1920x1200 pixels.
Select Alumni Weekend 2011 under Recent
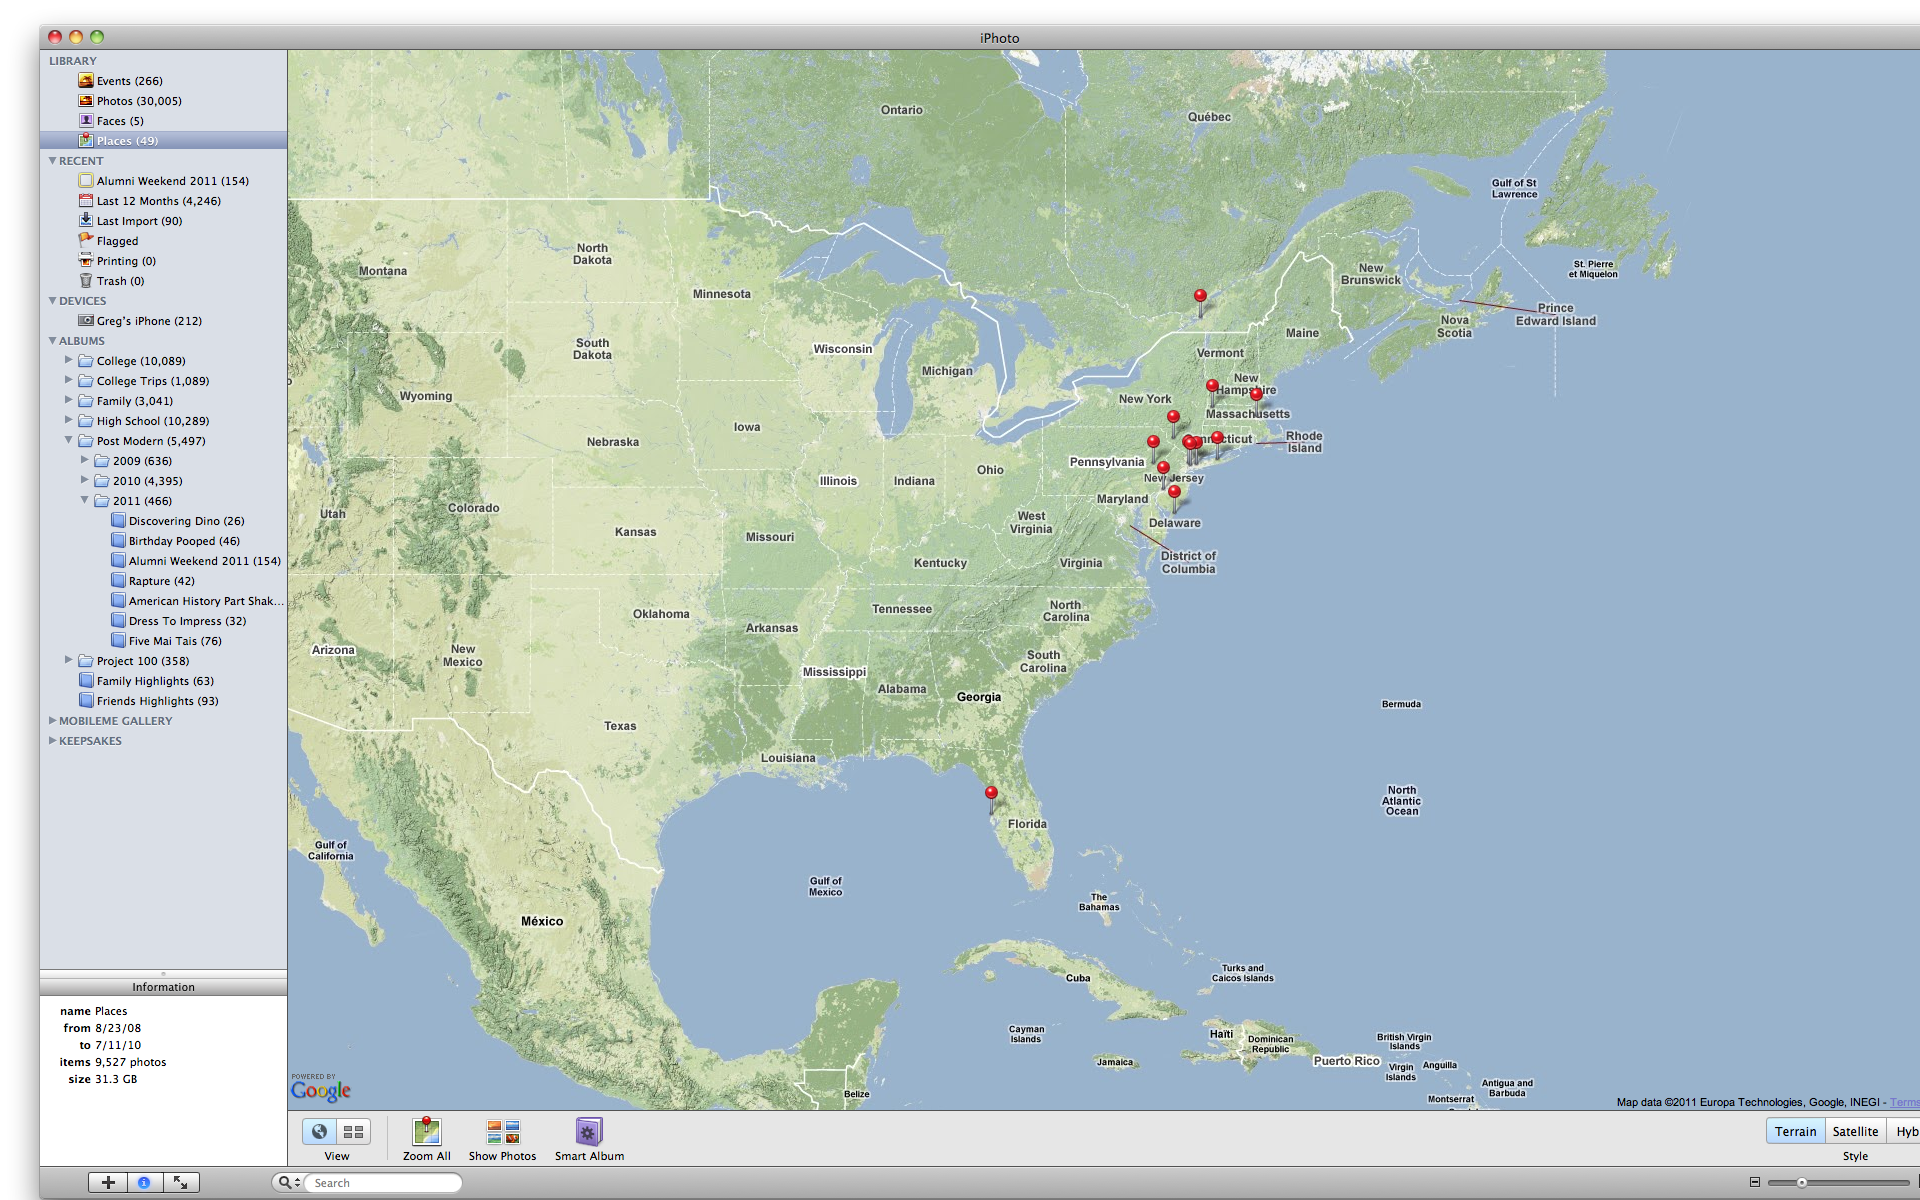point(164,181)
